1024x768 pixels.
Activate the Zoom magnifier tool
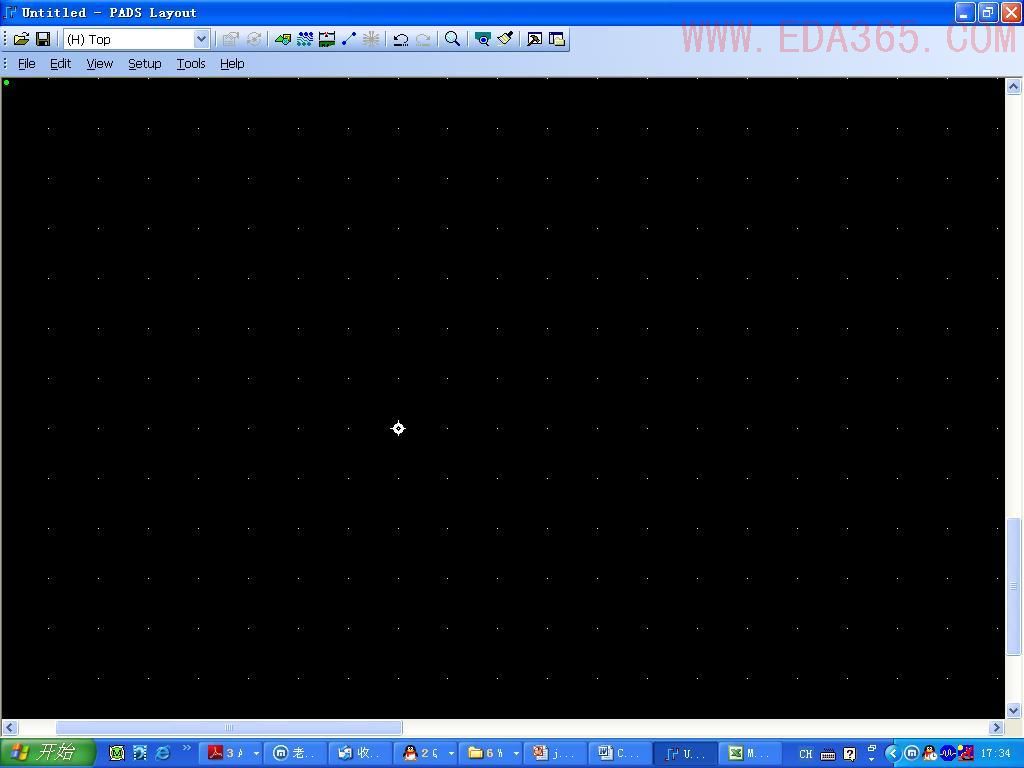coord(452,39)
